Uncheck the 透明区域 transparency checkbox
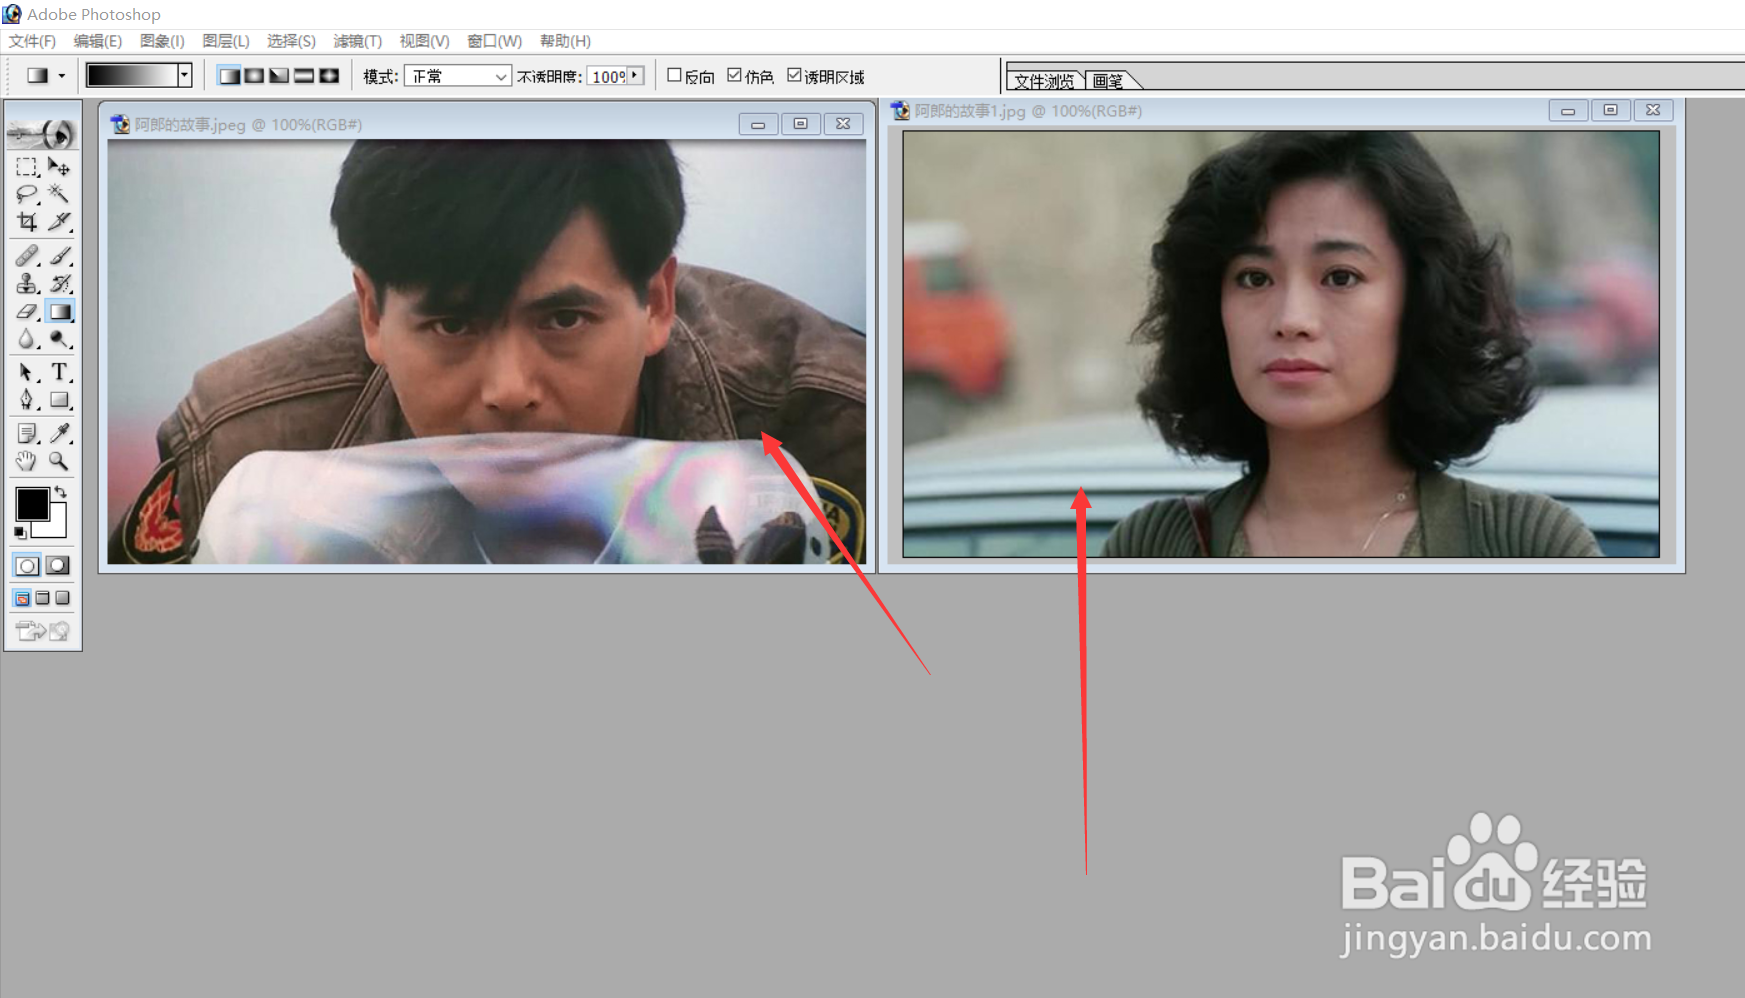Viewport: 1745px width, 998px height. 794,75
